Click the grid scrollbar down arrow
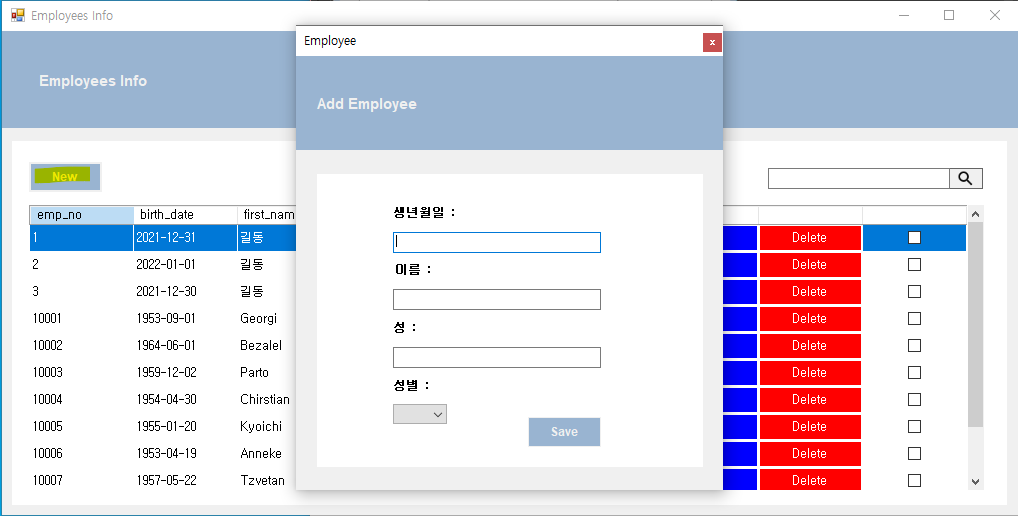This screenshot has width=1018, height=516. point(975,482)
